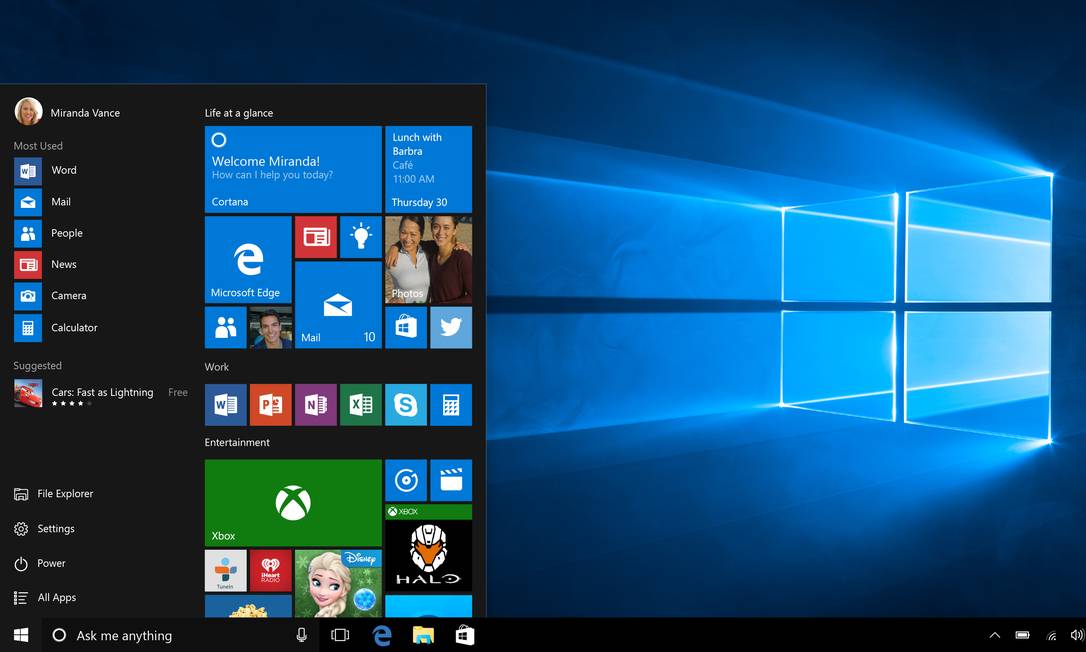Show hidden system tray icons
Viewport: 1086px width, 652px height.
click(994, 635)
